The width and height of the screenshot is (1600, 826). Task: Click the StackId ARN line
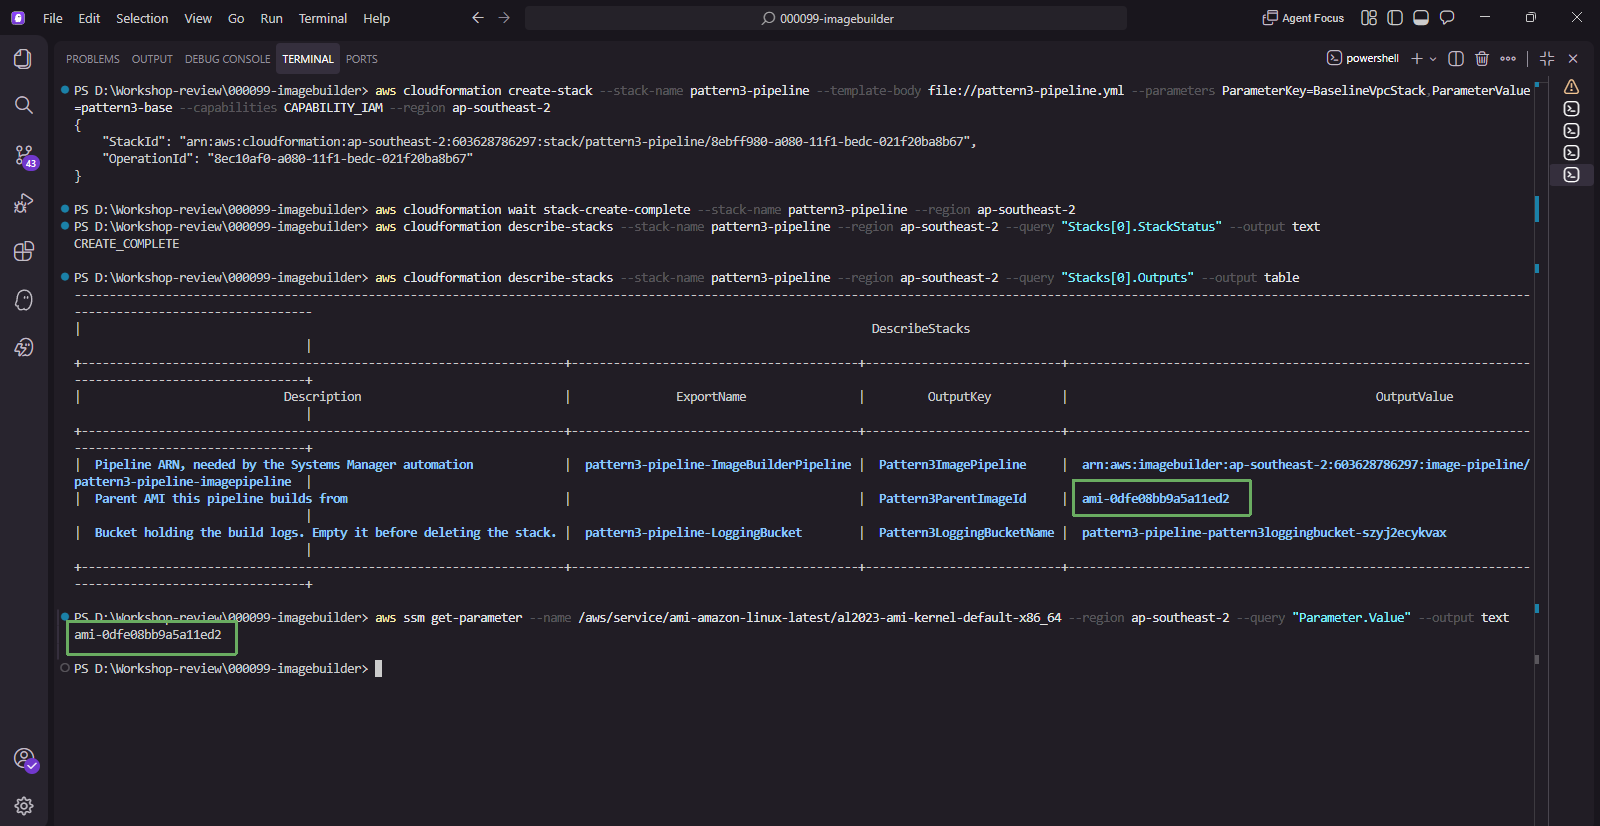tap(539, 142)
